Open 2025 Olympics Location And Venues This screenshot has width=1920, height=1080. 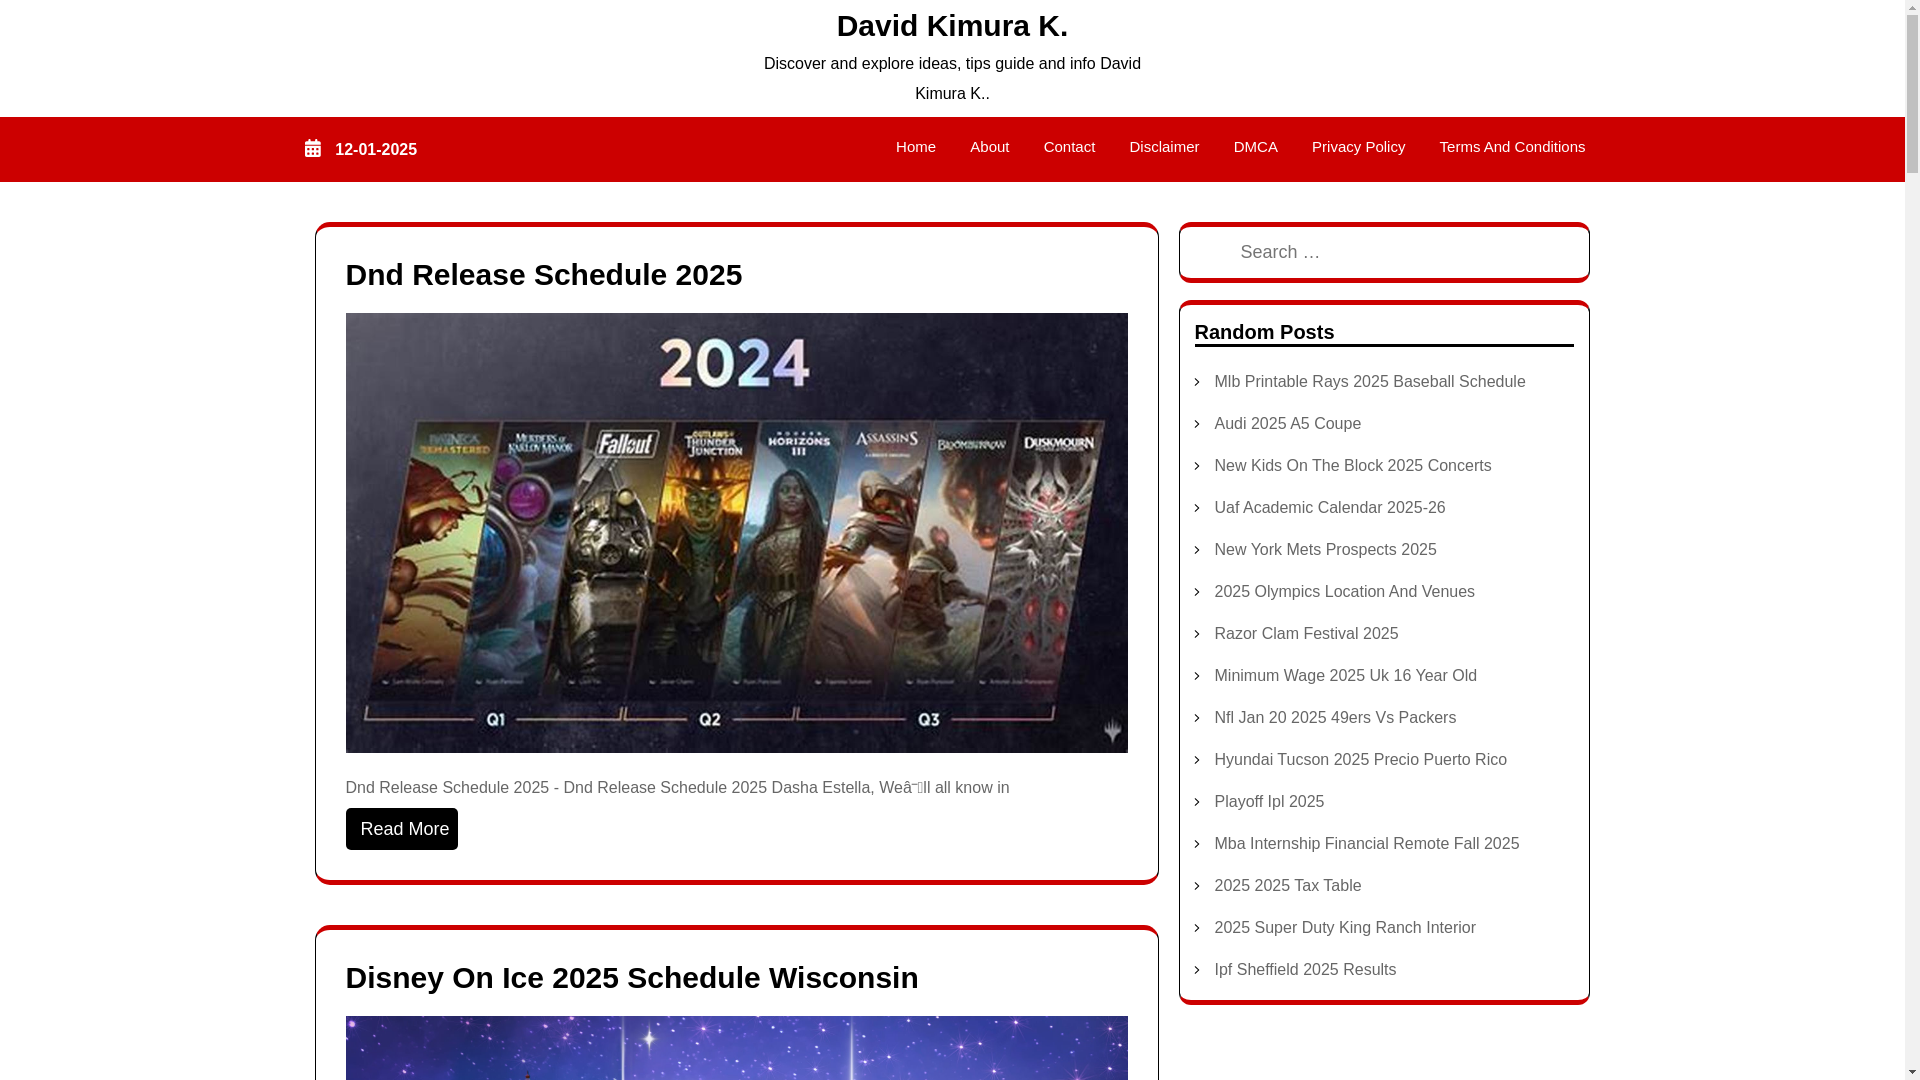pos(1344,592)
